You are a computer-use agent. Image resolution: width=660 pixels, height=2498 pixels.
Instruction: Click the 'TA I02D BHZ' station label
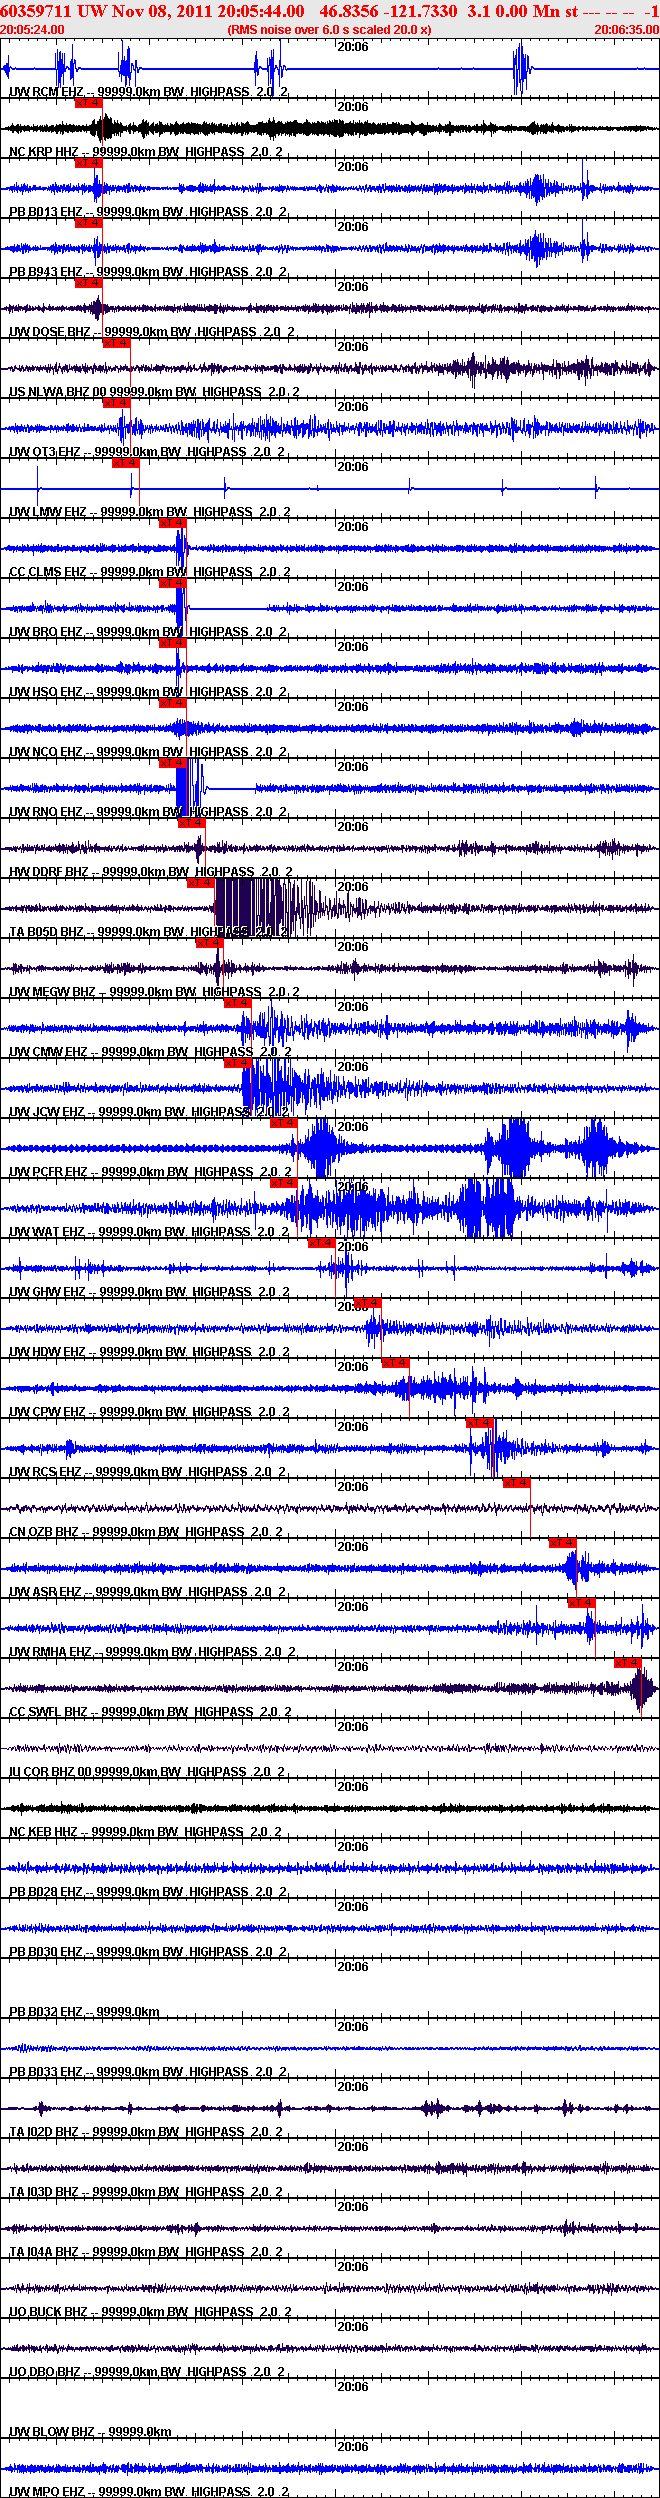(x=44, y=2132)
